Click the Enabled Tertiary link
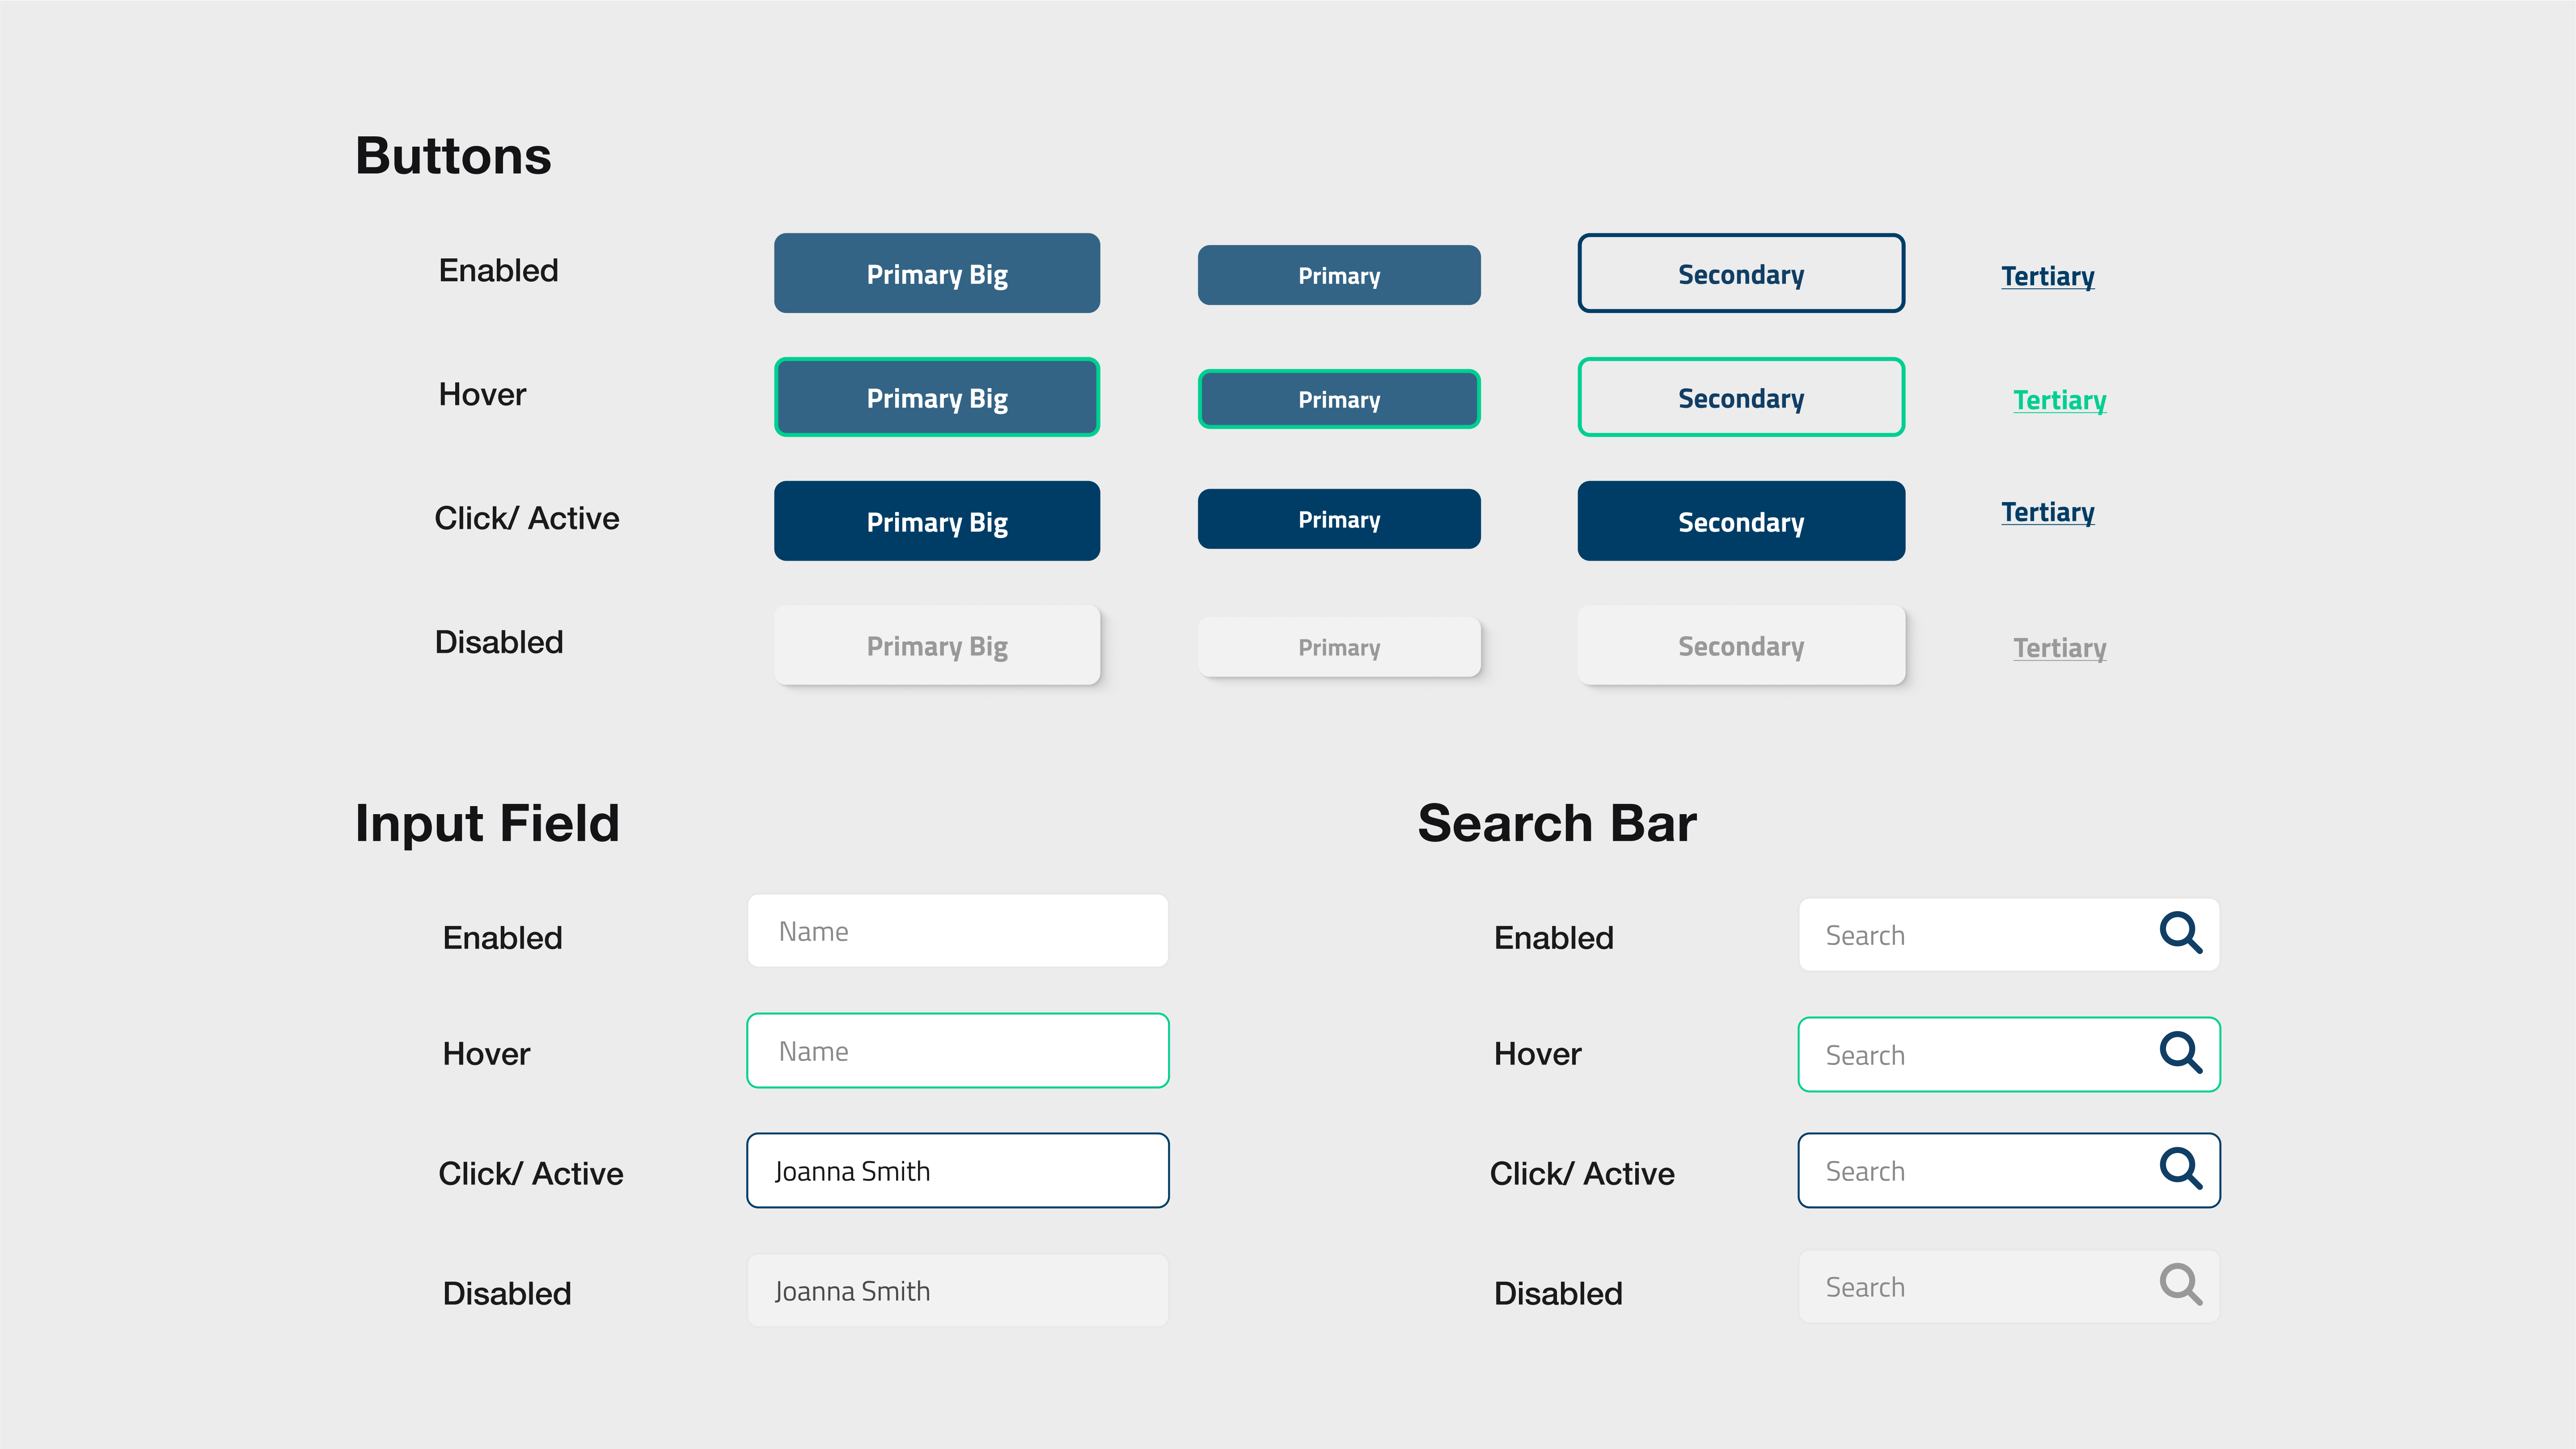The image size is (2576, 1449). (x=2047, y=276)
